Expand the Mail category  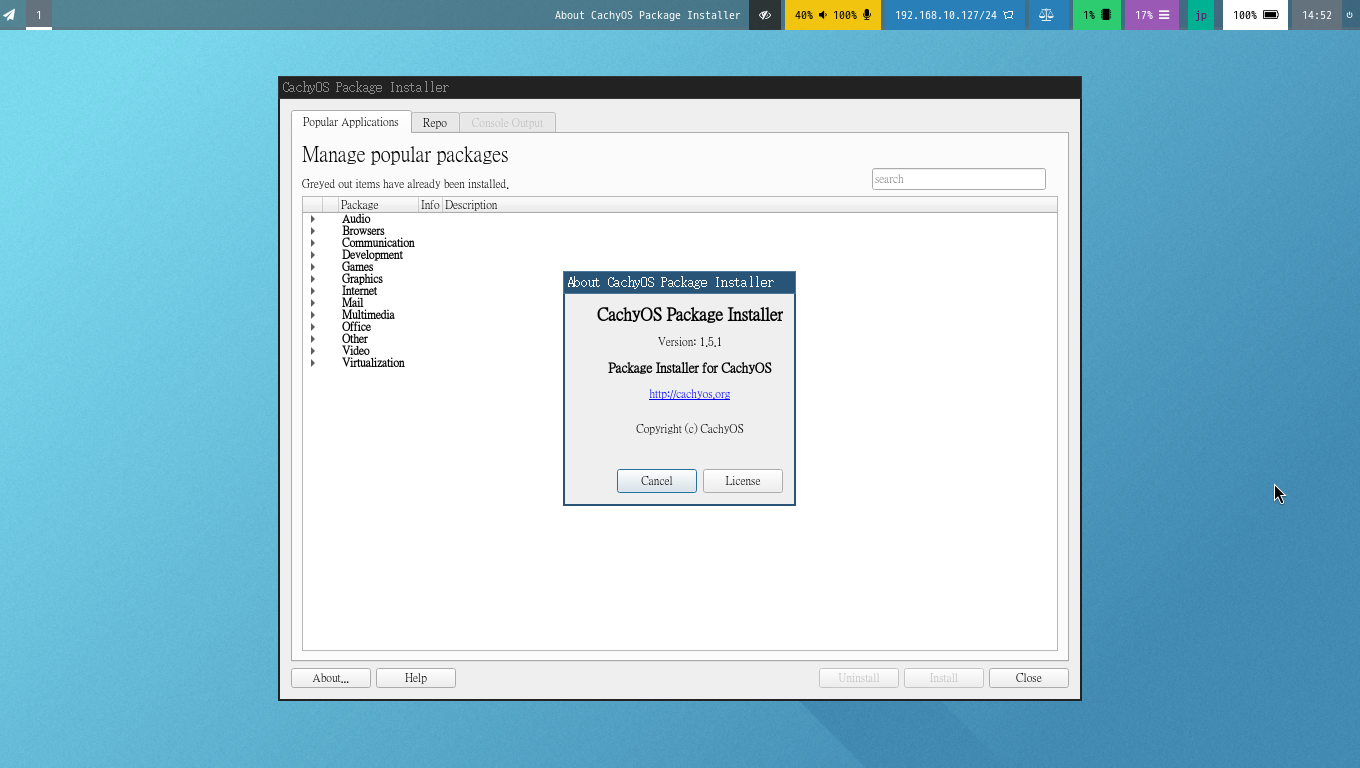313,303
